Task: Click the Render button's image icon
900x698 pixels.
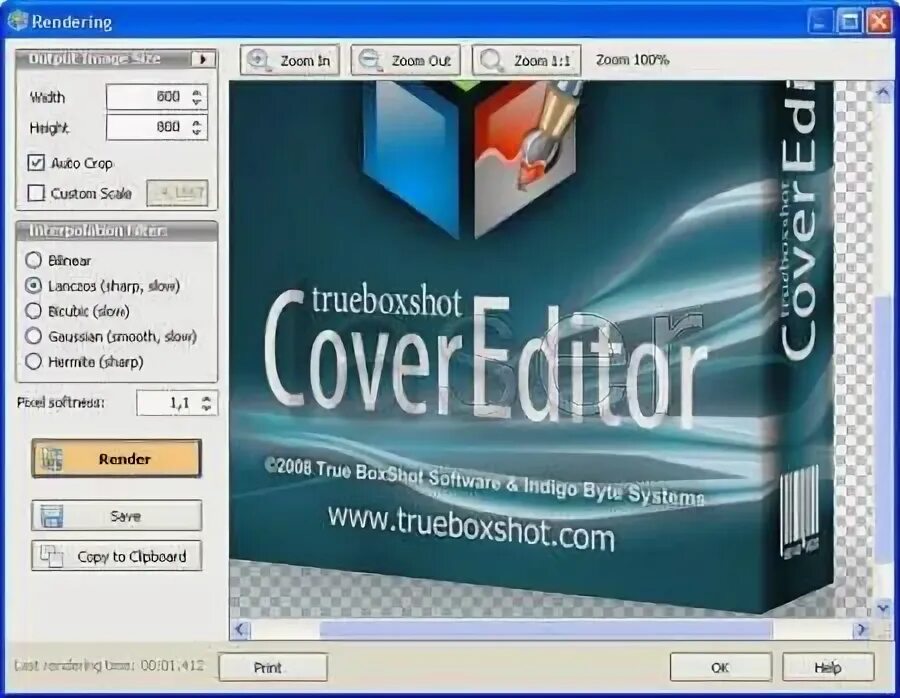Action: (52, 459)
